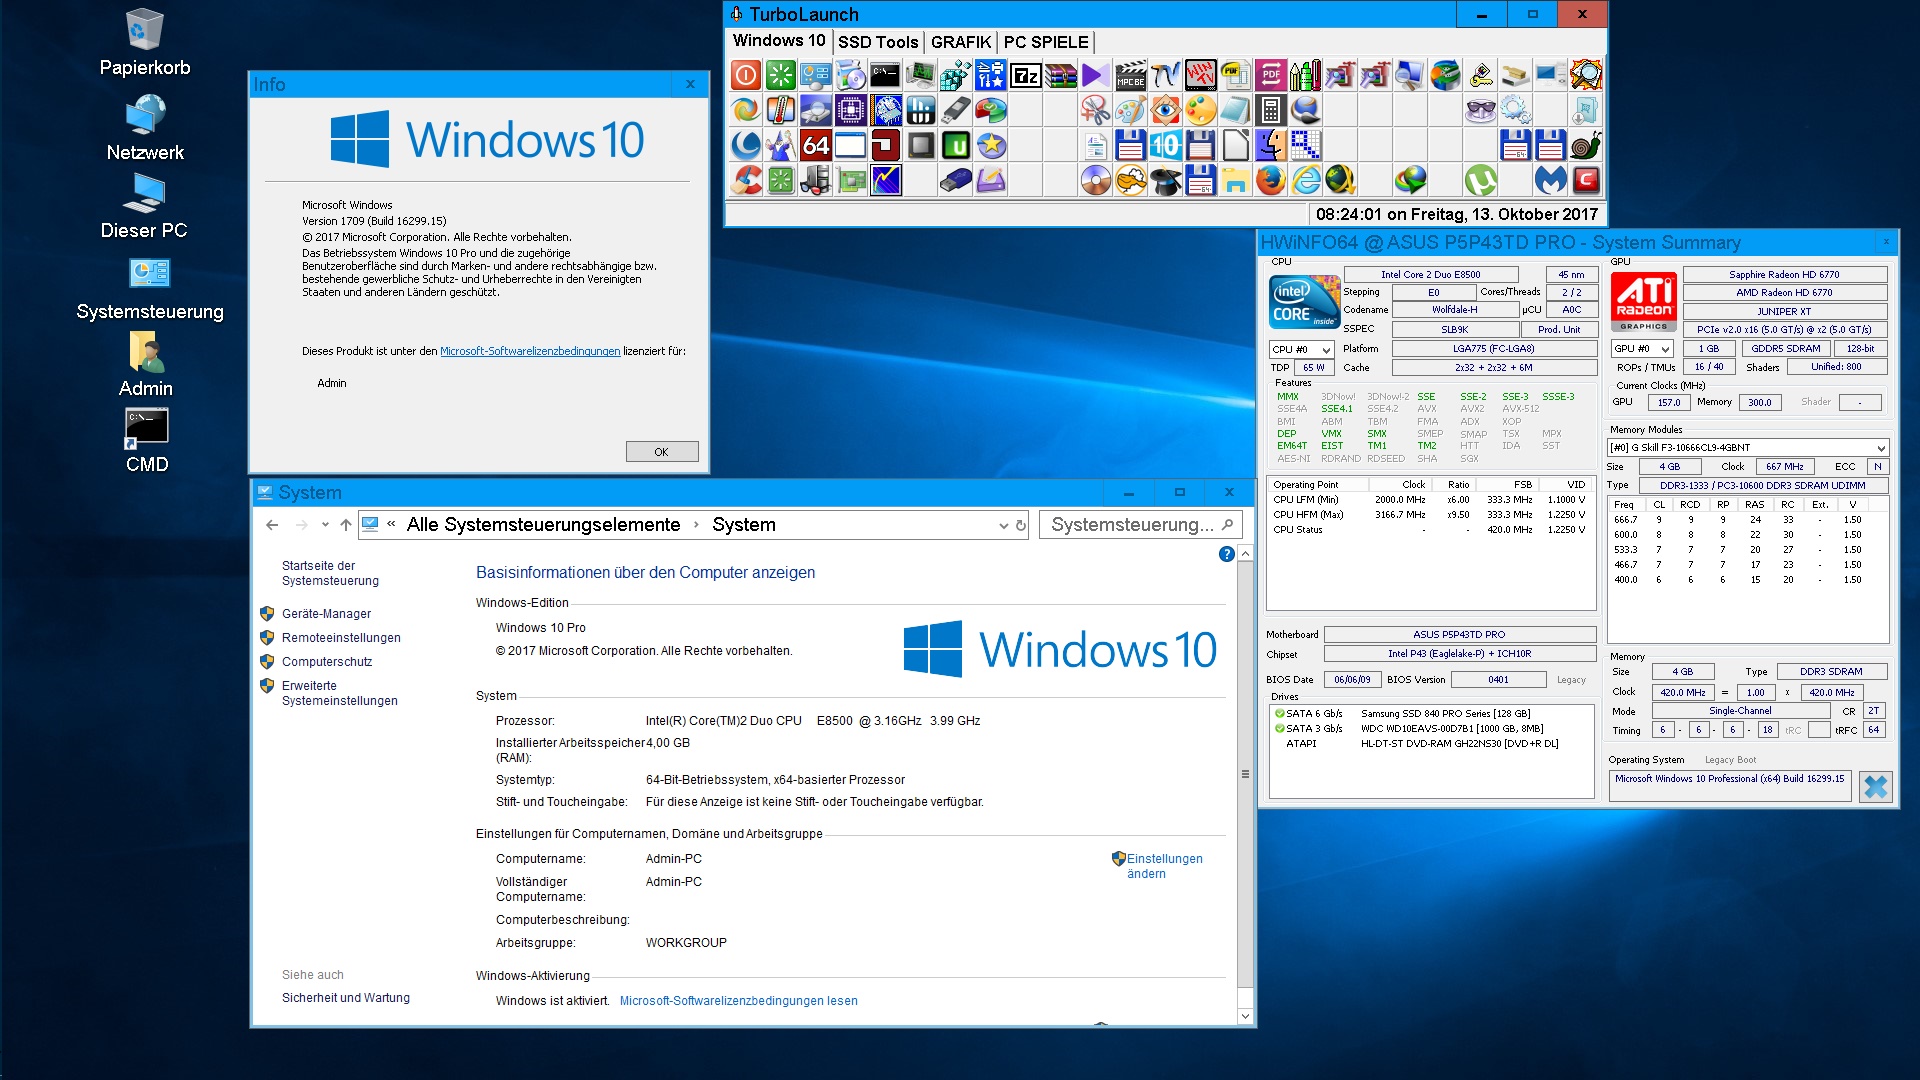This screenshot has width=1920, height=1080.
Task: Click the Alle Systemsteuerungselemente breadcrumb
Action: pos(543,525)
